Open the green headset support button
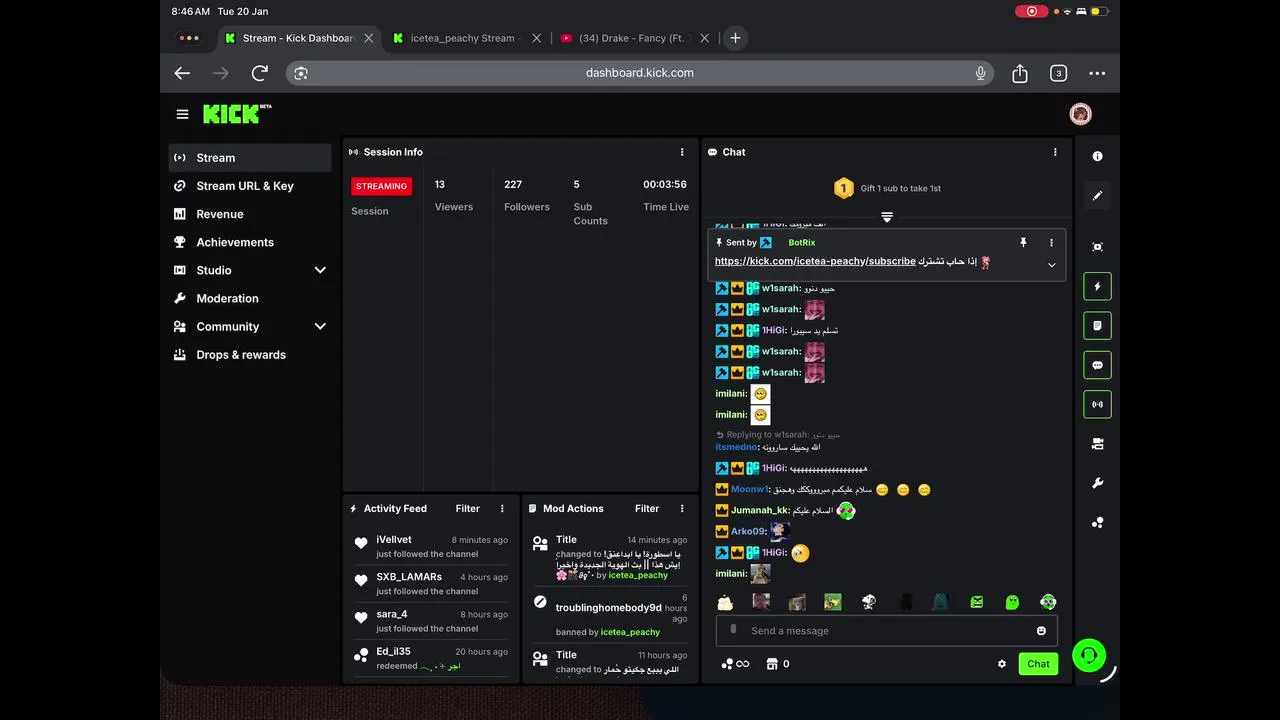The width and height of the screenshot is (1280, 720). [x=1089, y=655]
